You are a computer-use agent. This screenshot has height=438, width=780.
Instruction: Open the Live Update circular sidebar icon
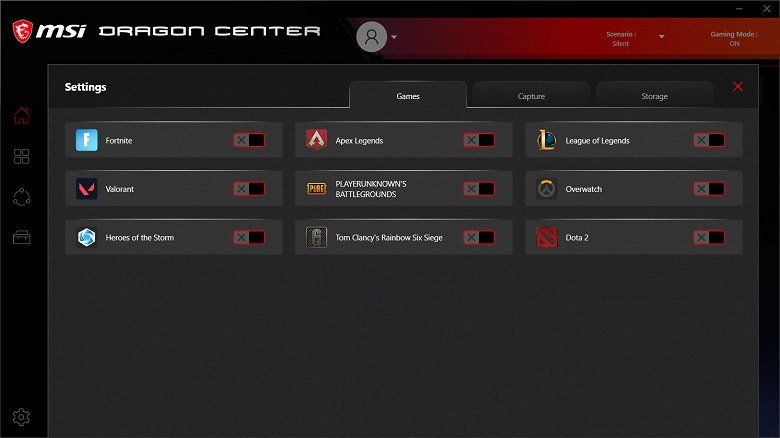(21, 197)
